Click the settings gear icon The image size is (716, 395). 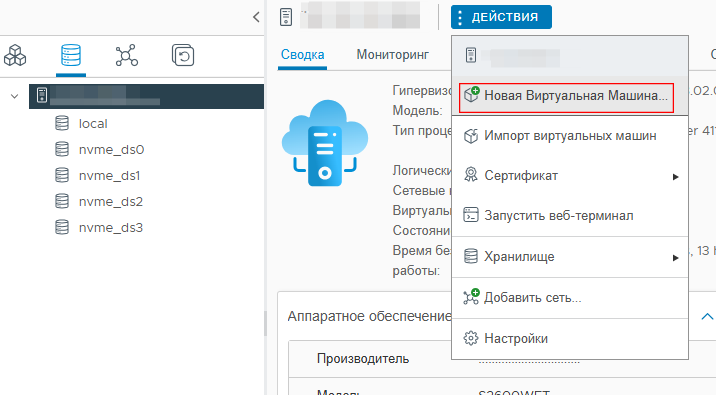point(471,338)
